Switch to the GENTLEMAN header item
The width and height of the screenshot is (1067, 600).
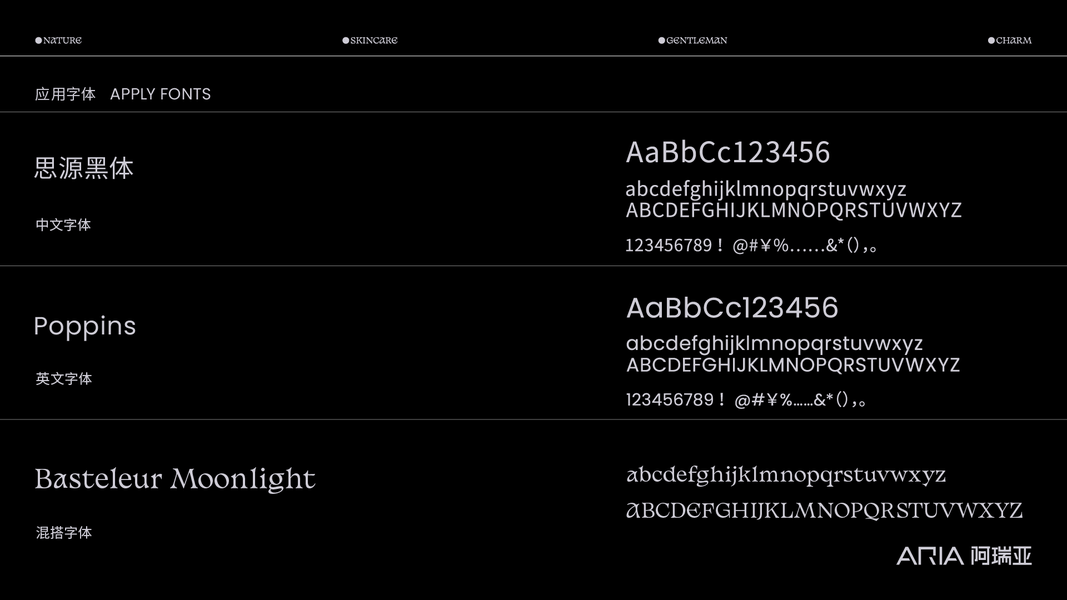[697, 41]
